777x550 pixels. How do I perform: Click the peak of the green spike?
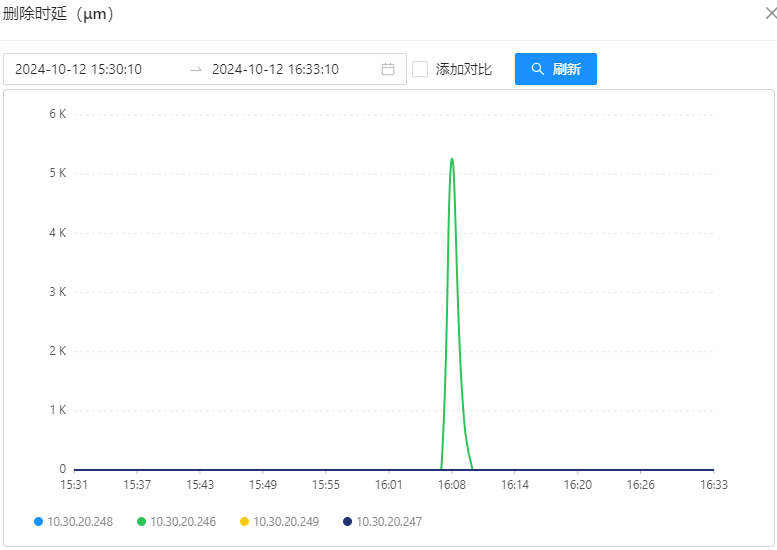tap(452, 159)
